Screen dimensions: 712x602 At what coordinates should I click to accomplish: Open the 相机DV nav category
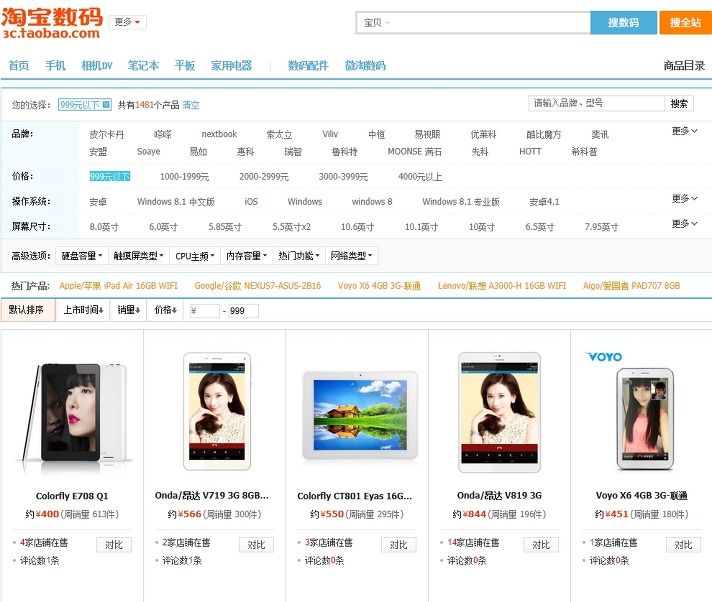pyautogui.click(x=97, y=65)
